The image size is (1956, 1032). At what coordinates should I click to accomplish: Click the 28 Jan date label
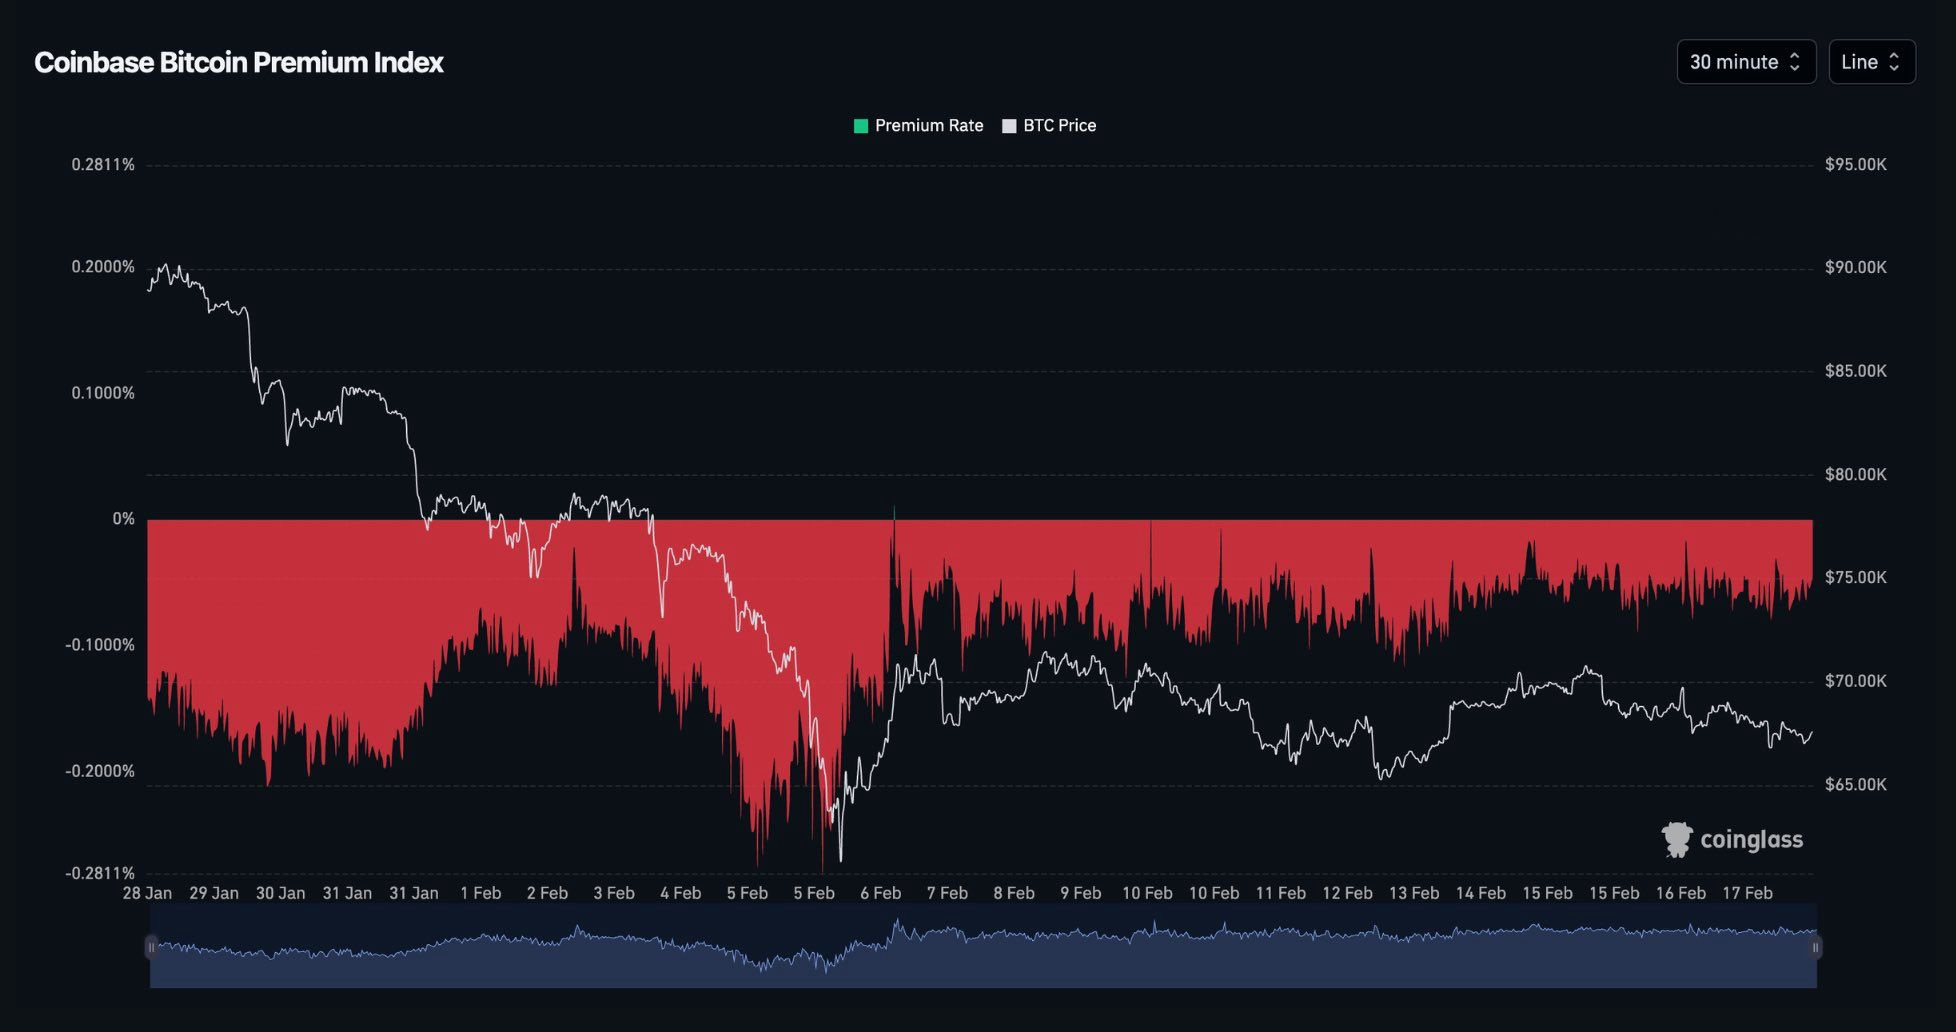point(147,893)
